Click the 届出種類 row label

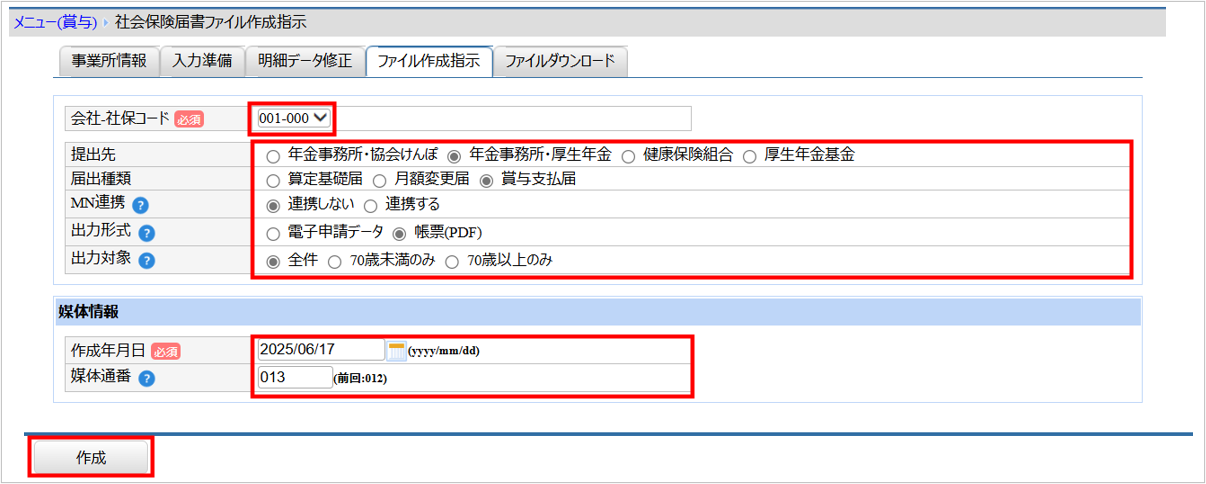coord(100,180)
